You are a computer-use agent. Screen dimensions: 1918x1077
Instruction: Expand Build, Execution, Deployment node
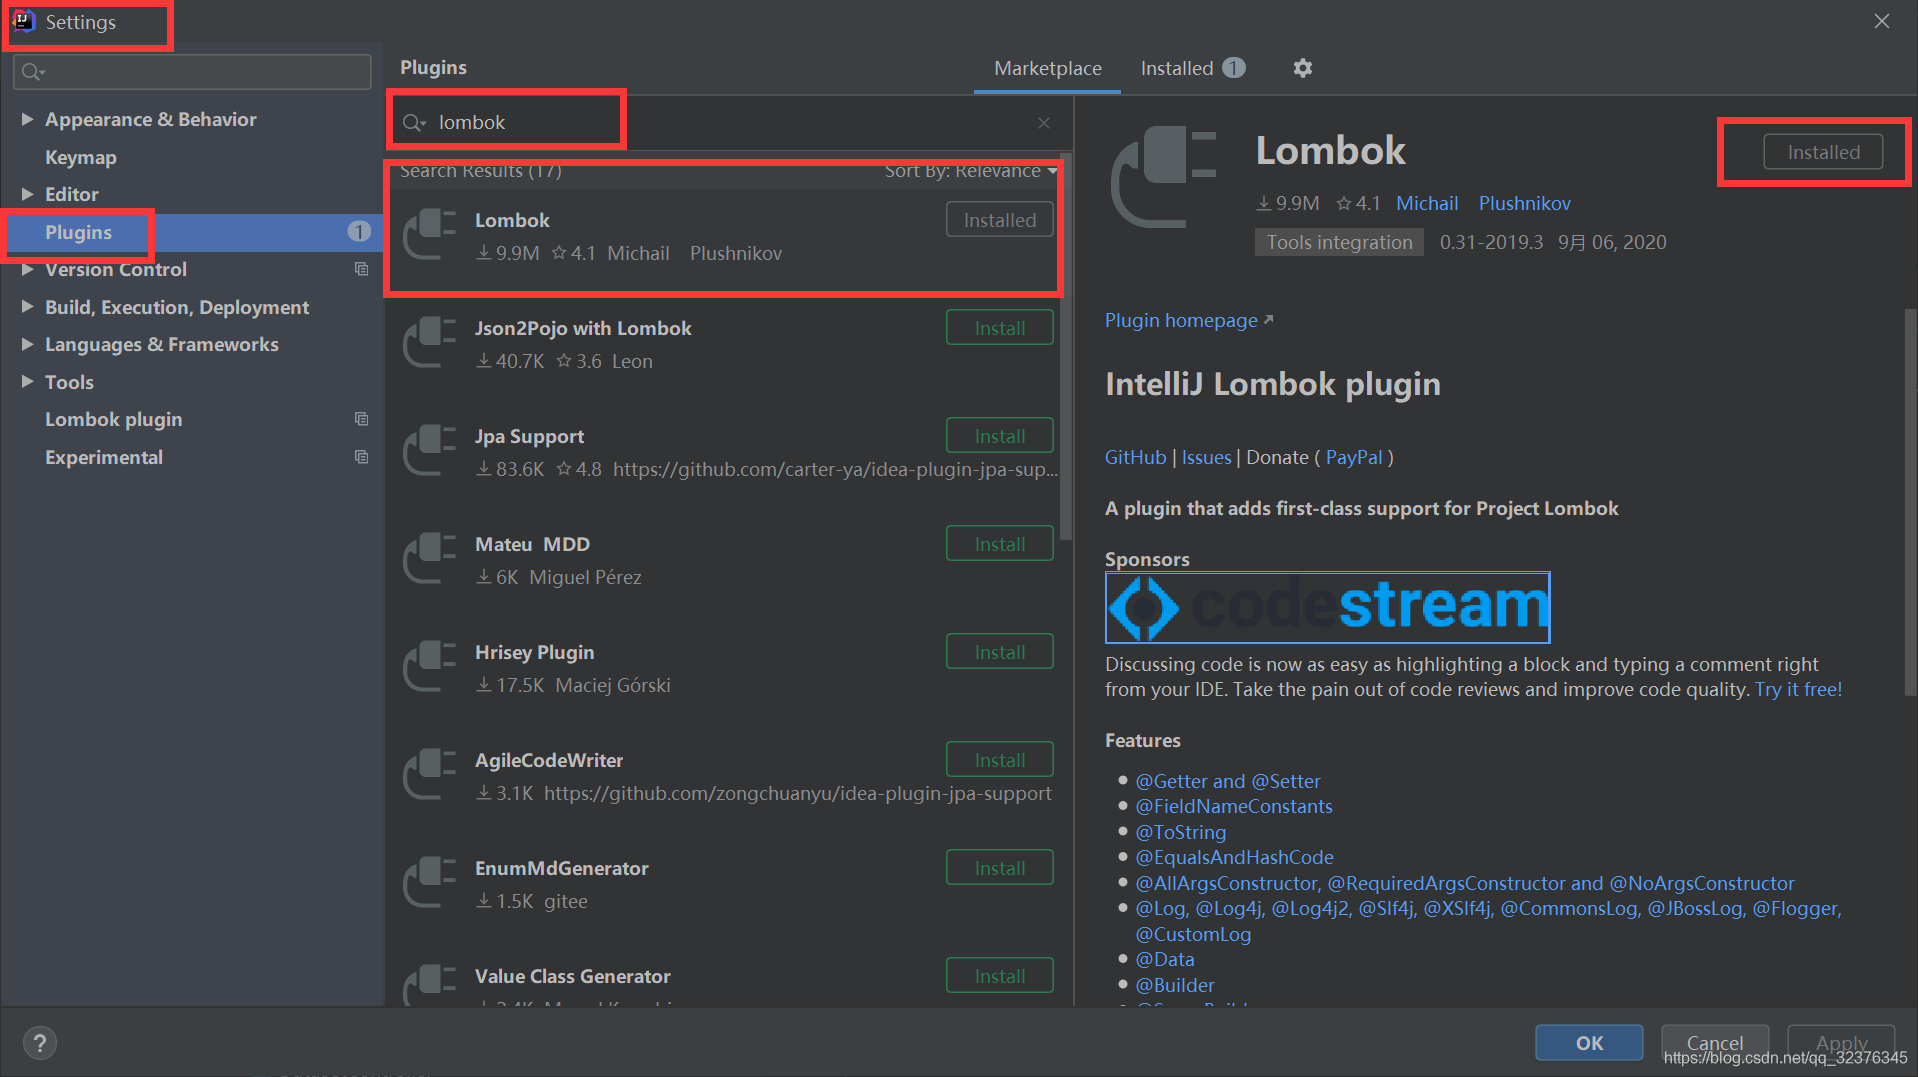pos(27,307)
